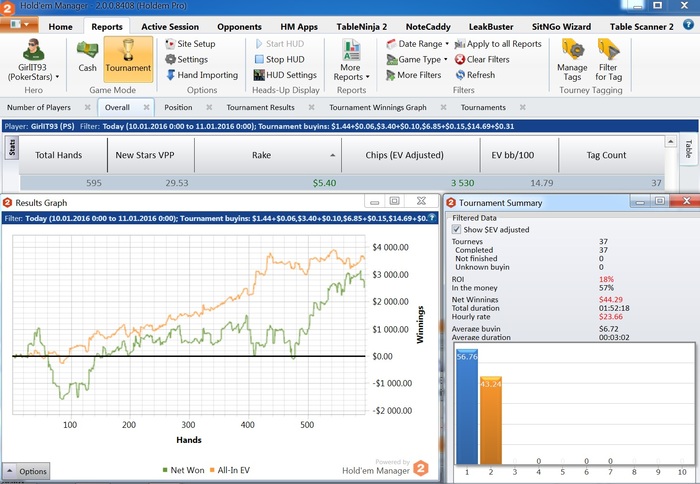Open the Table Scanner 2 tab
Image resolution: width=700 pixels, height=484 pixels.
click(642, 27)
